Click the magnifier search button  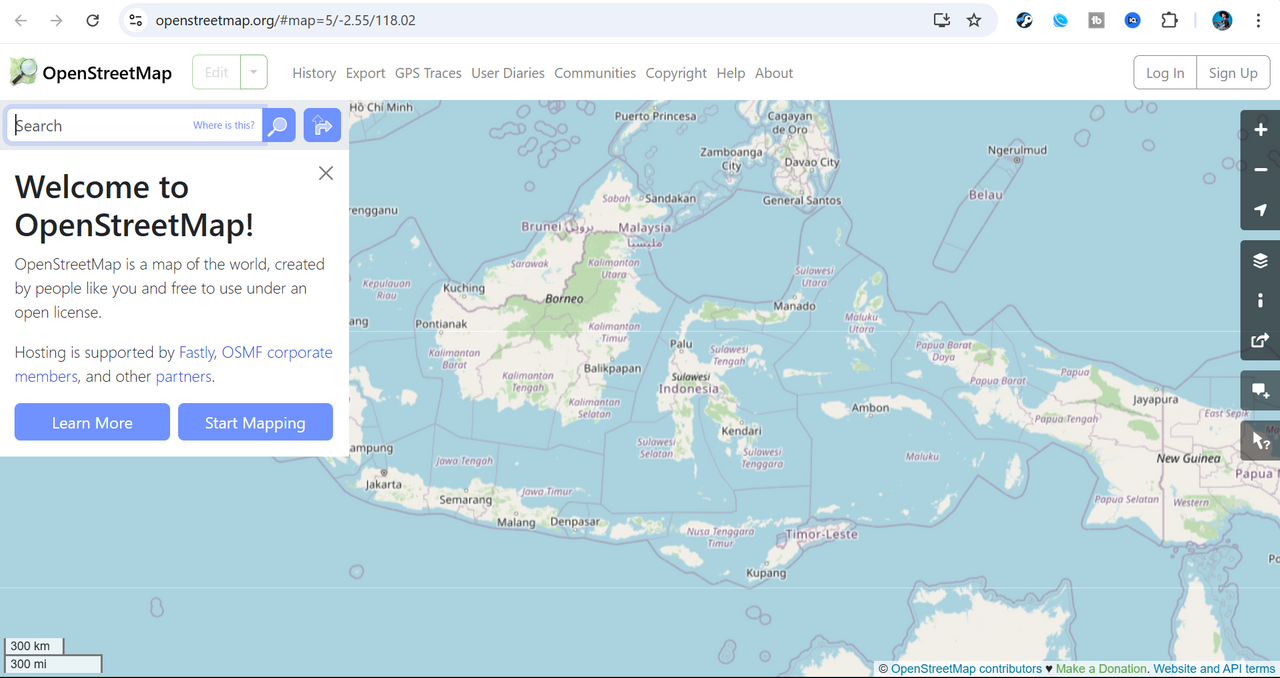tap(279, 126)
